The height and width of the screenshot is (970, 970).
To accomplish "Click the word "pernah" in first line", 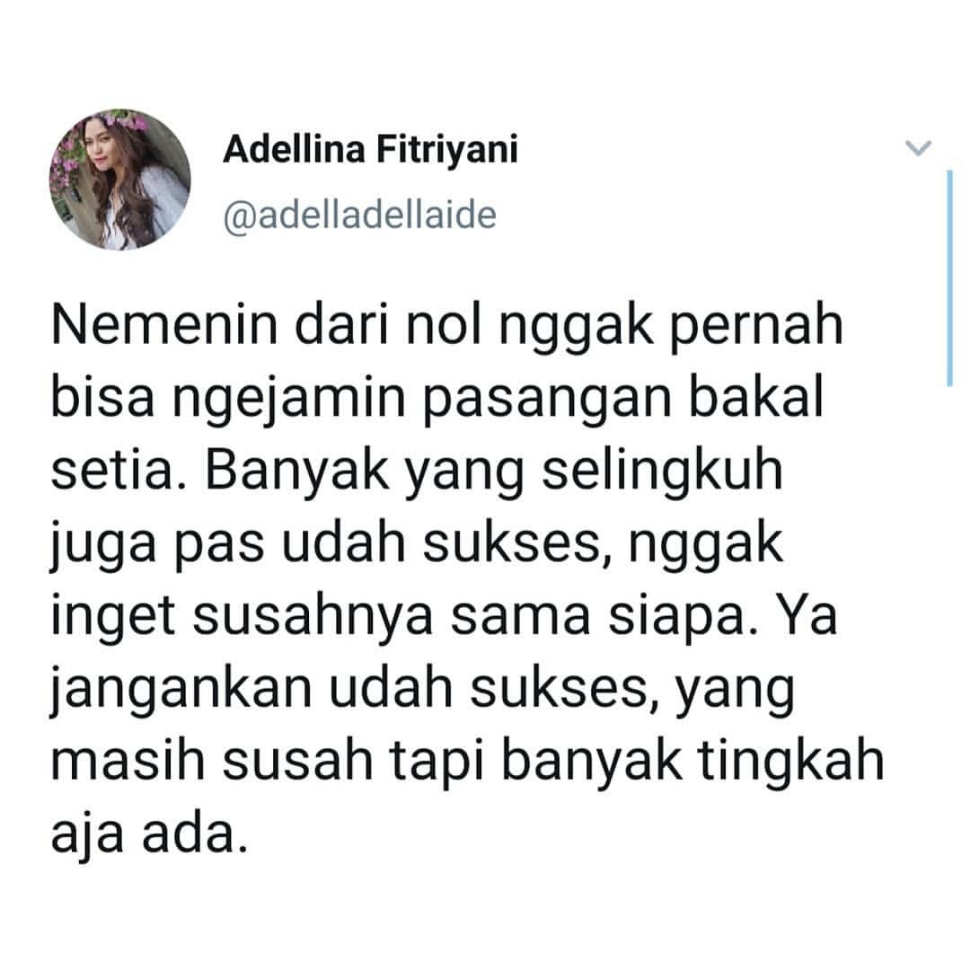I will tap(757, 325).
